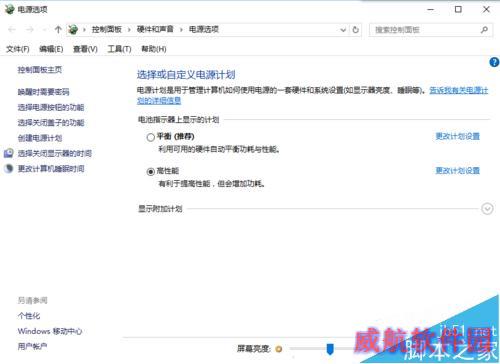Screen dimensions: 500x364
Task: Go up one level with up arrow
Action: click(x=58, y=30)
